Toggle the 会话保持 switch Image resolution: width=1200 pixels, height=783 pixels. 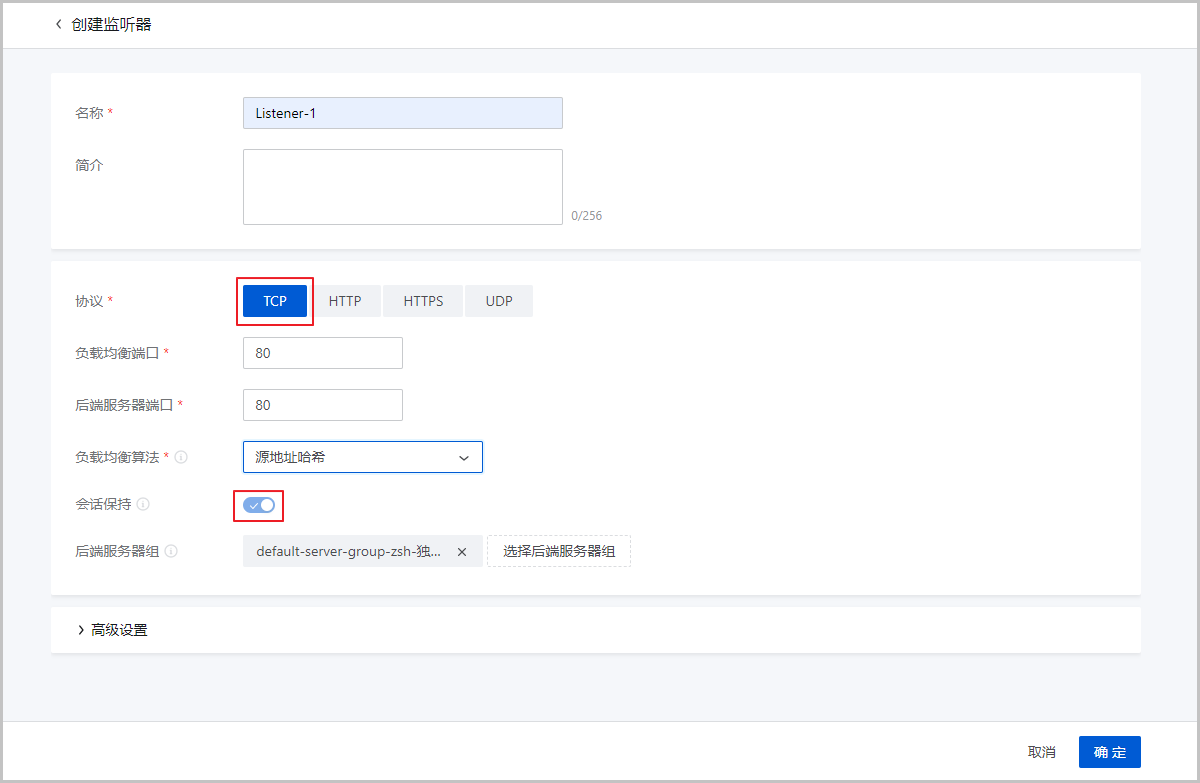point(259,505)
